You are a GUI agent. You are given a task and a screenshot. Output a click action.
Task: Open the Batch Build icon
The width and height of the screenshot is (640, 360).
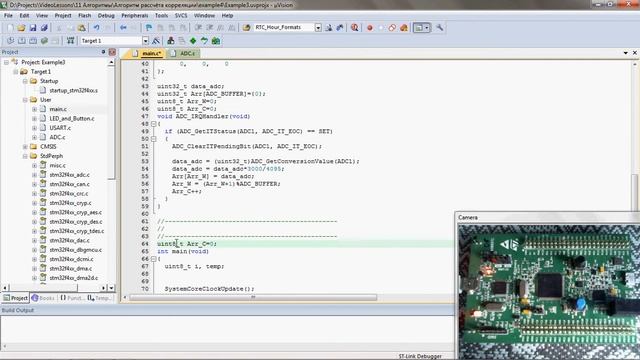click(44, 41)
